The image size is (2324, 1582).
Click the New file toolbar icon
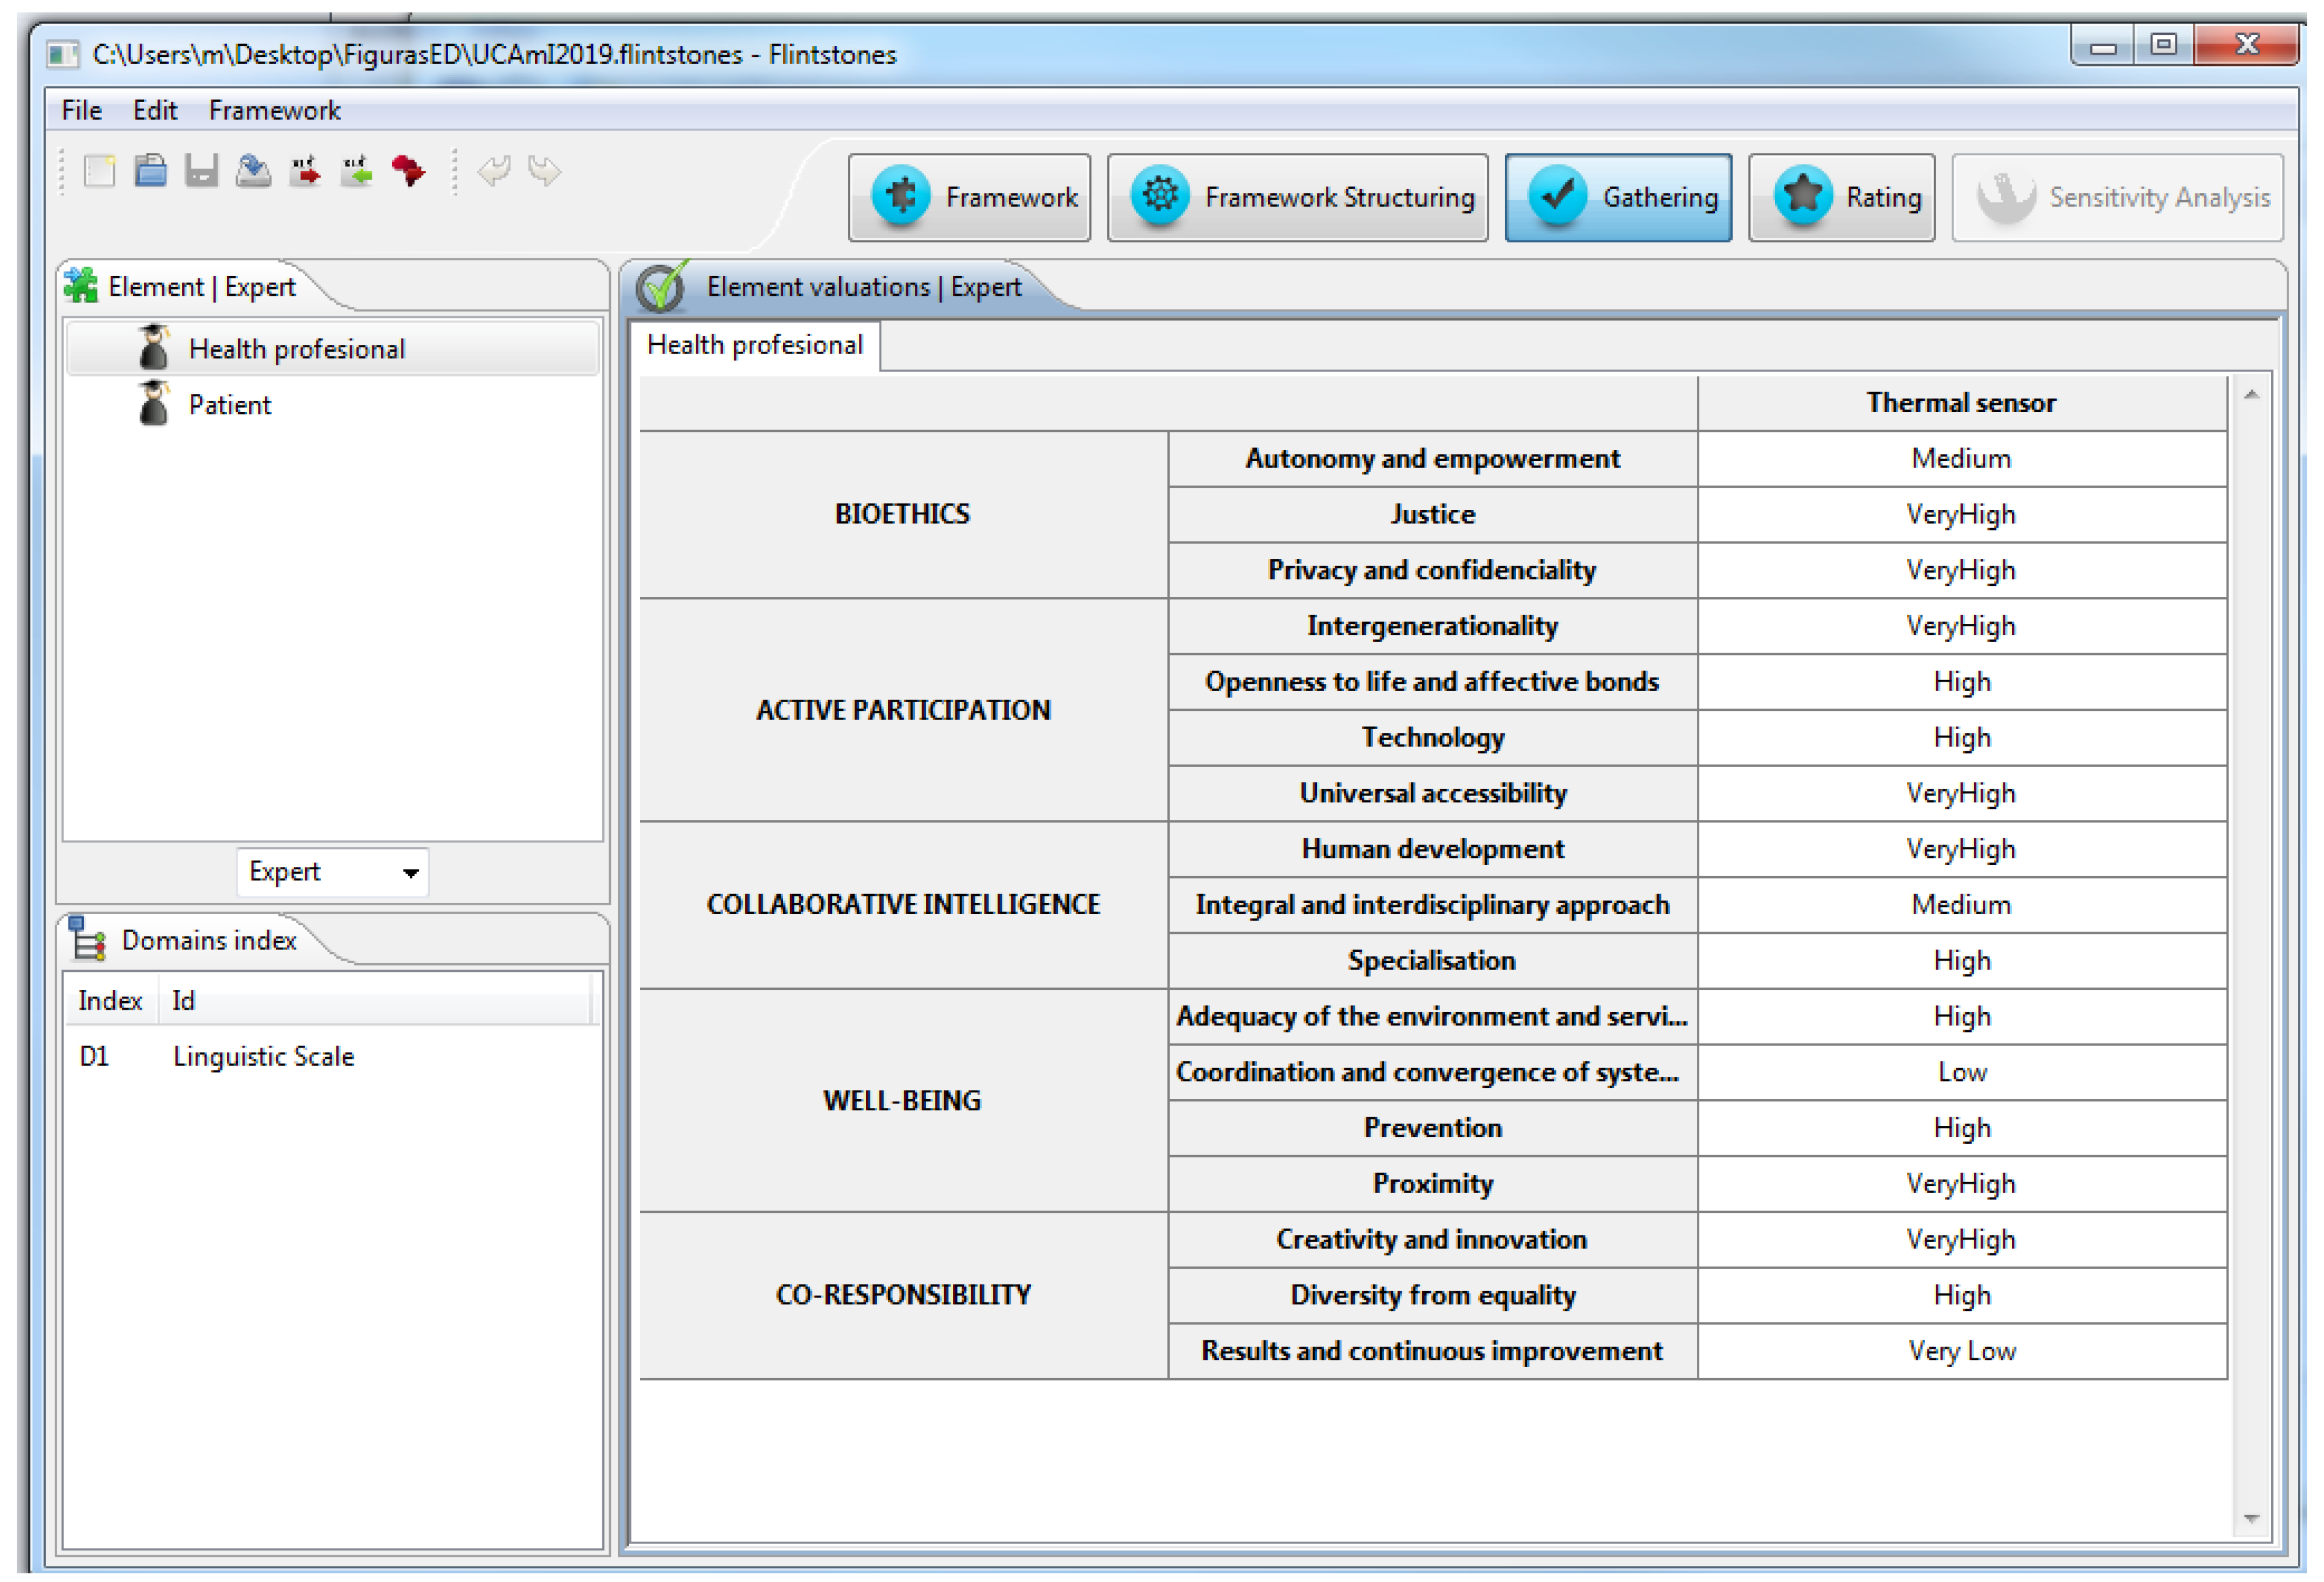click(x=99, y=171)
